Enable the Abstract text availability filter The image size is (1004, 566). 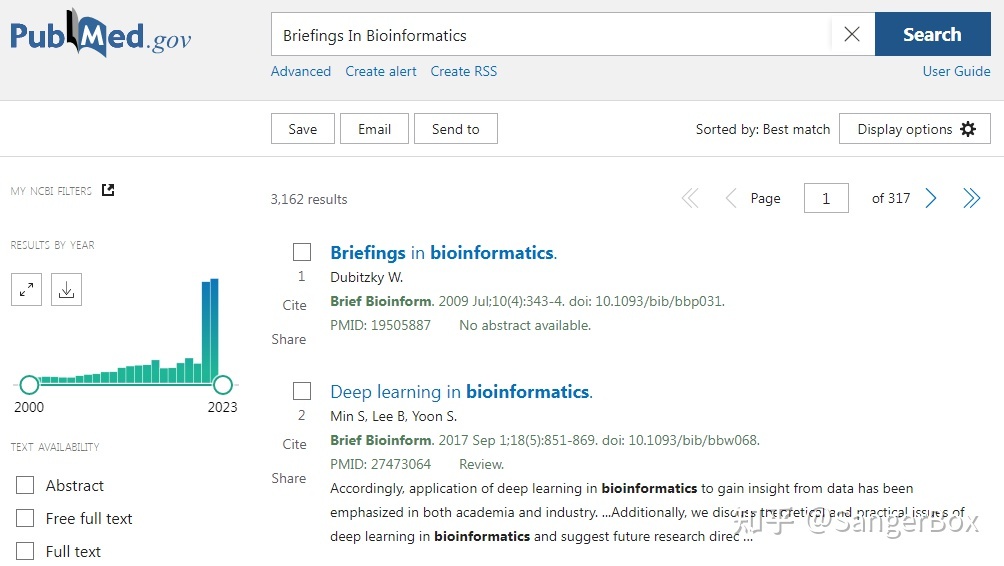click(x=25, y=485)
